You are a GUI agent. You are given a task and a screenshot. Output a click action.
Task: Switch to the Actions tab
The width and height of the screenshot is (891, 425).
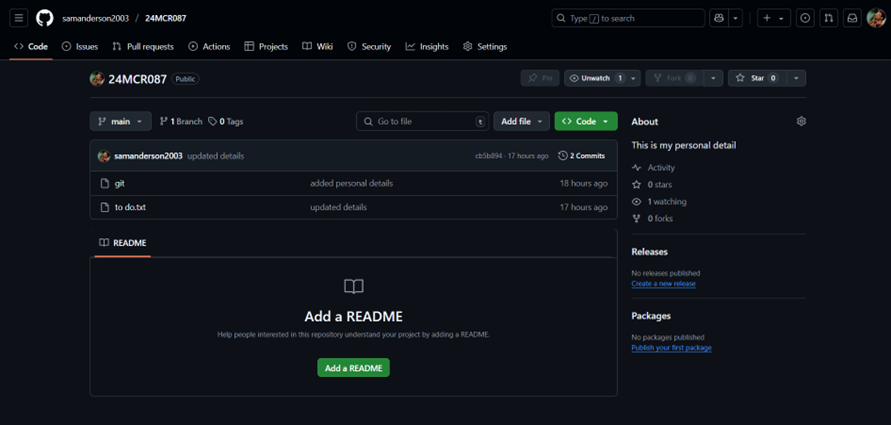tap(209, 47)
